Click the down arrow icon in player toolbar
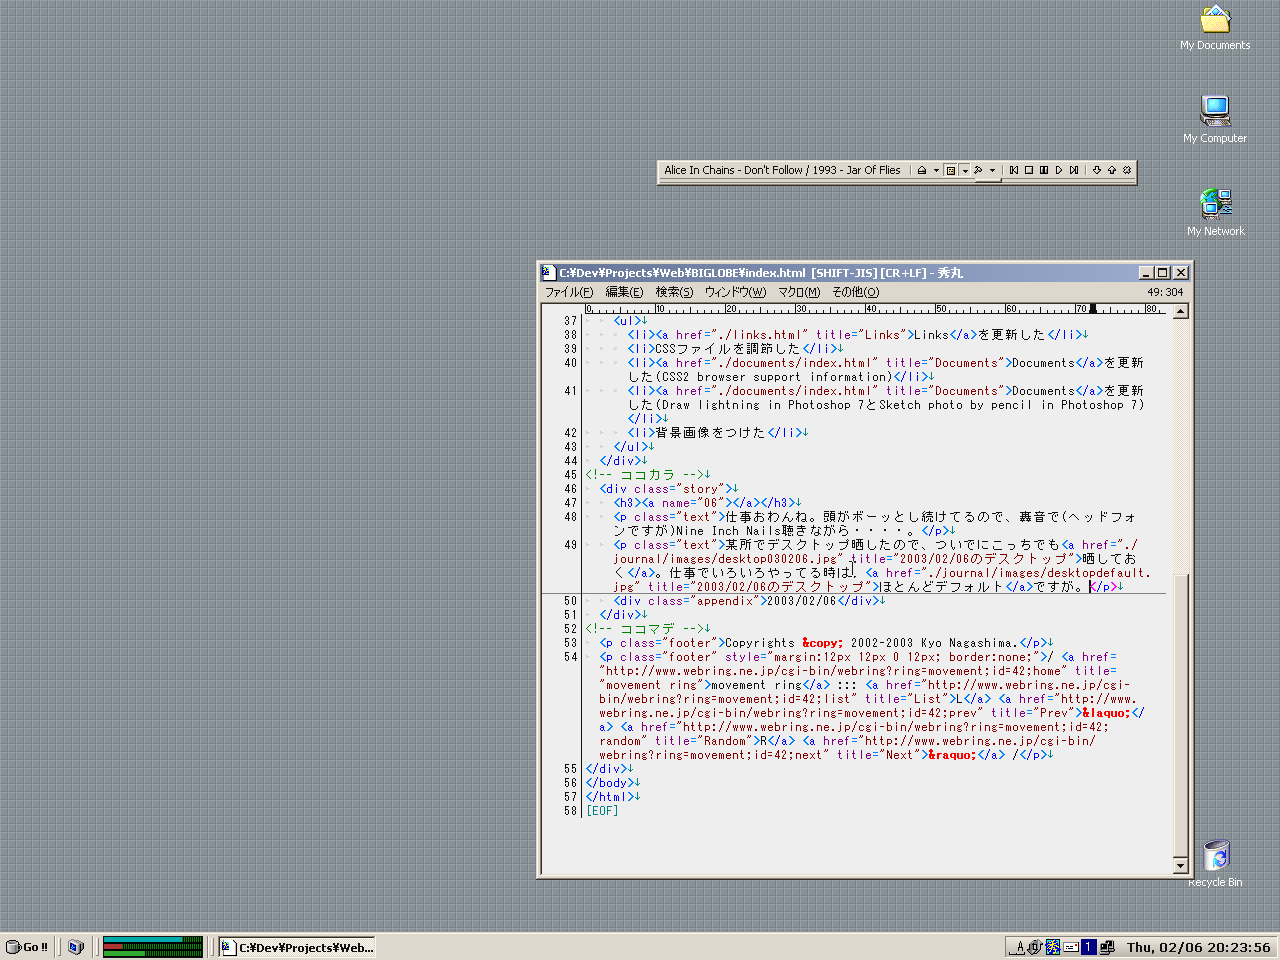The height and width of the screenshot is (960, 1280). click(x=1097, y=170)
